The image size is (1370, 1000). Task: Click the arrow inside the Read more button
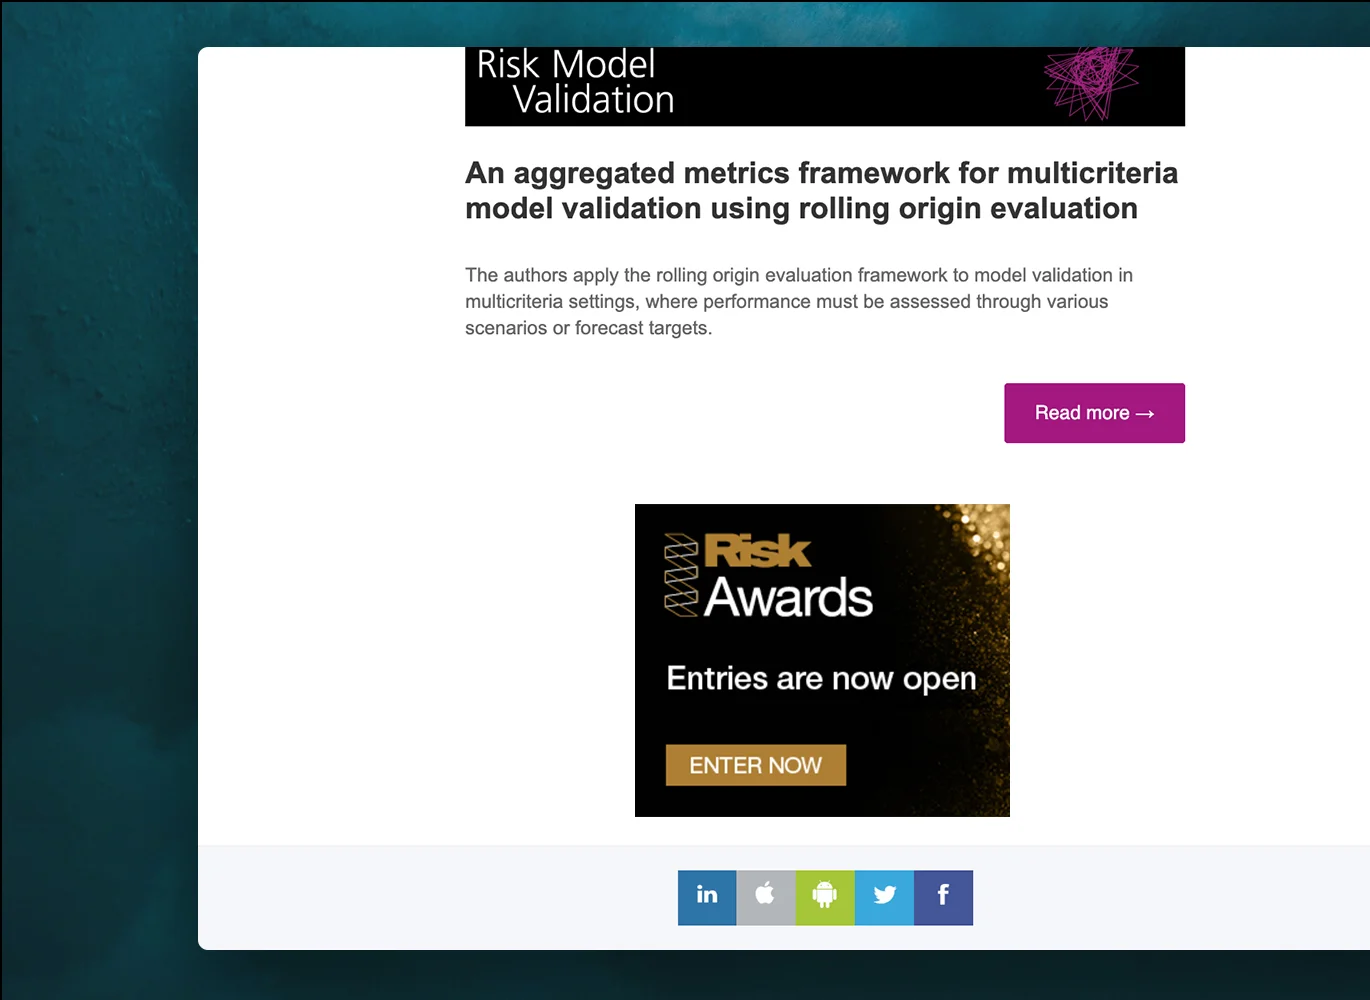pos(1145,414)
